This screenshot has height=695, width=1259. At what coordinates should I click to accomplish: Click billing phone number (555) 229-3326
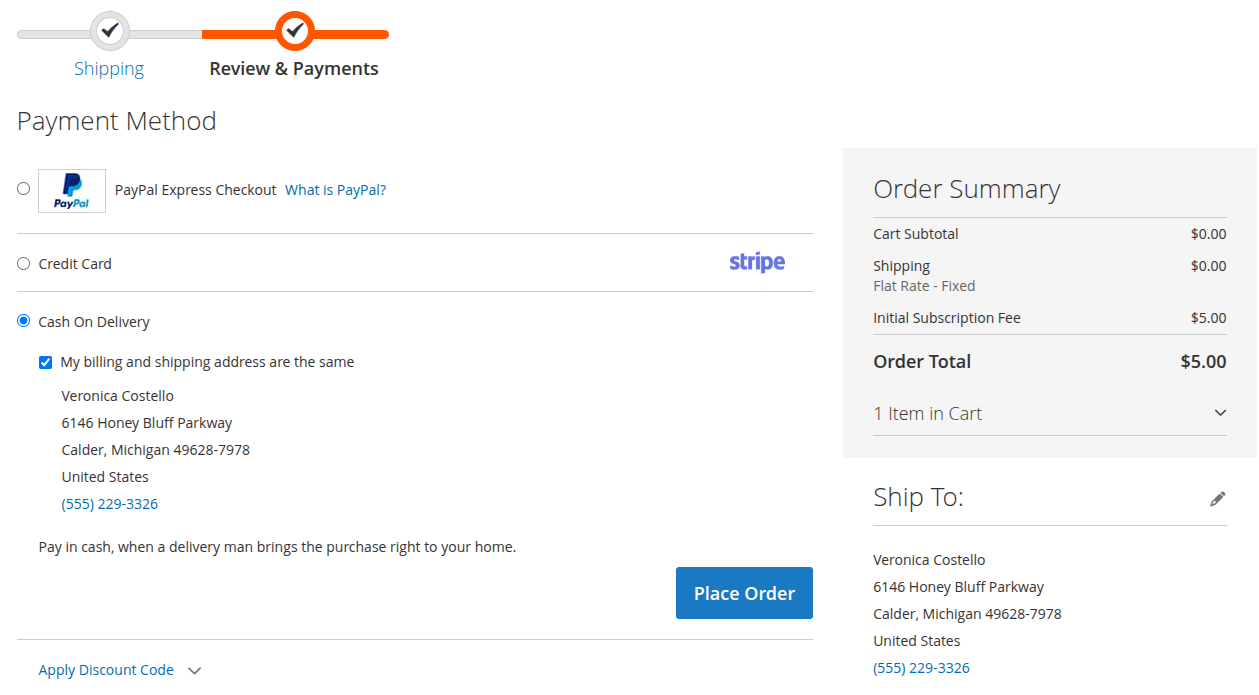(110, 504)
